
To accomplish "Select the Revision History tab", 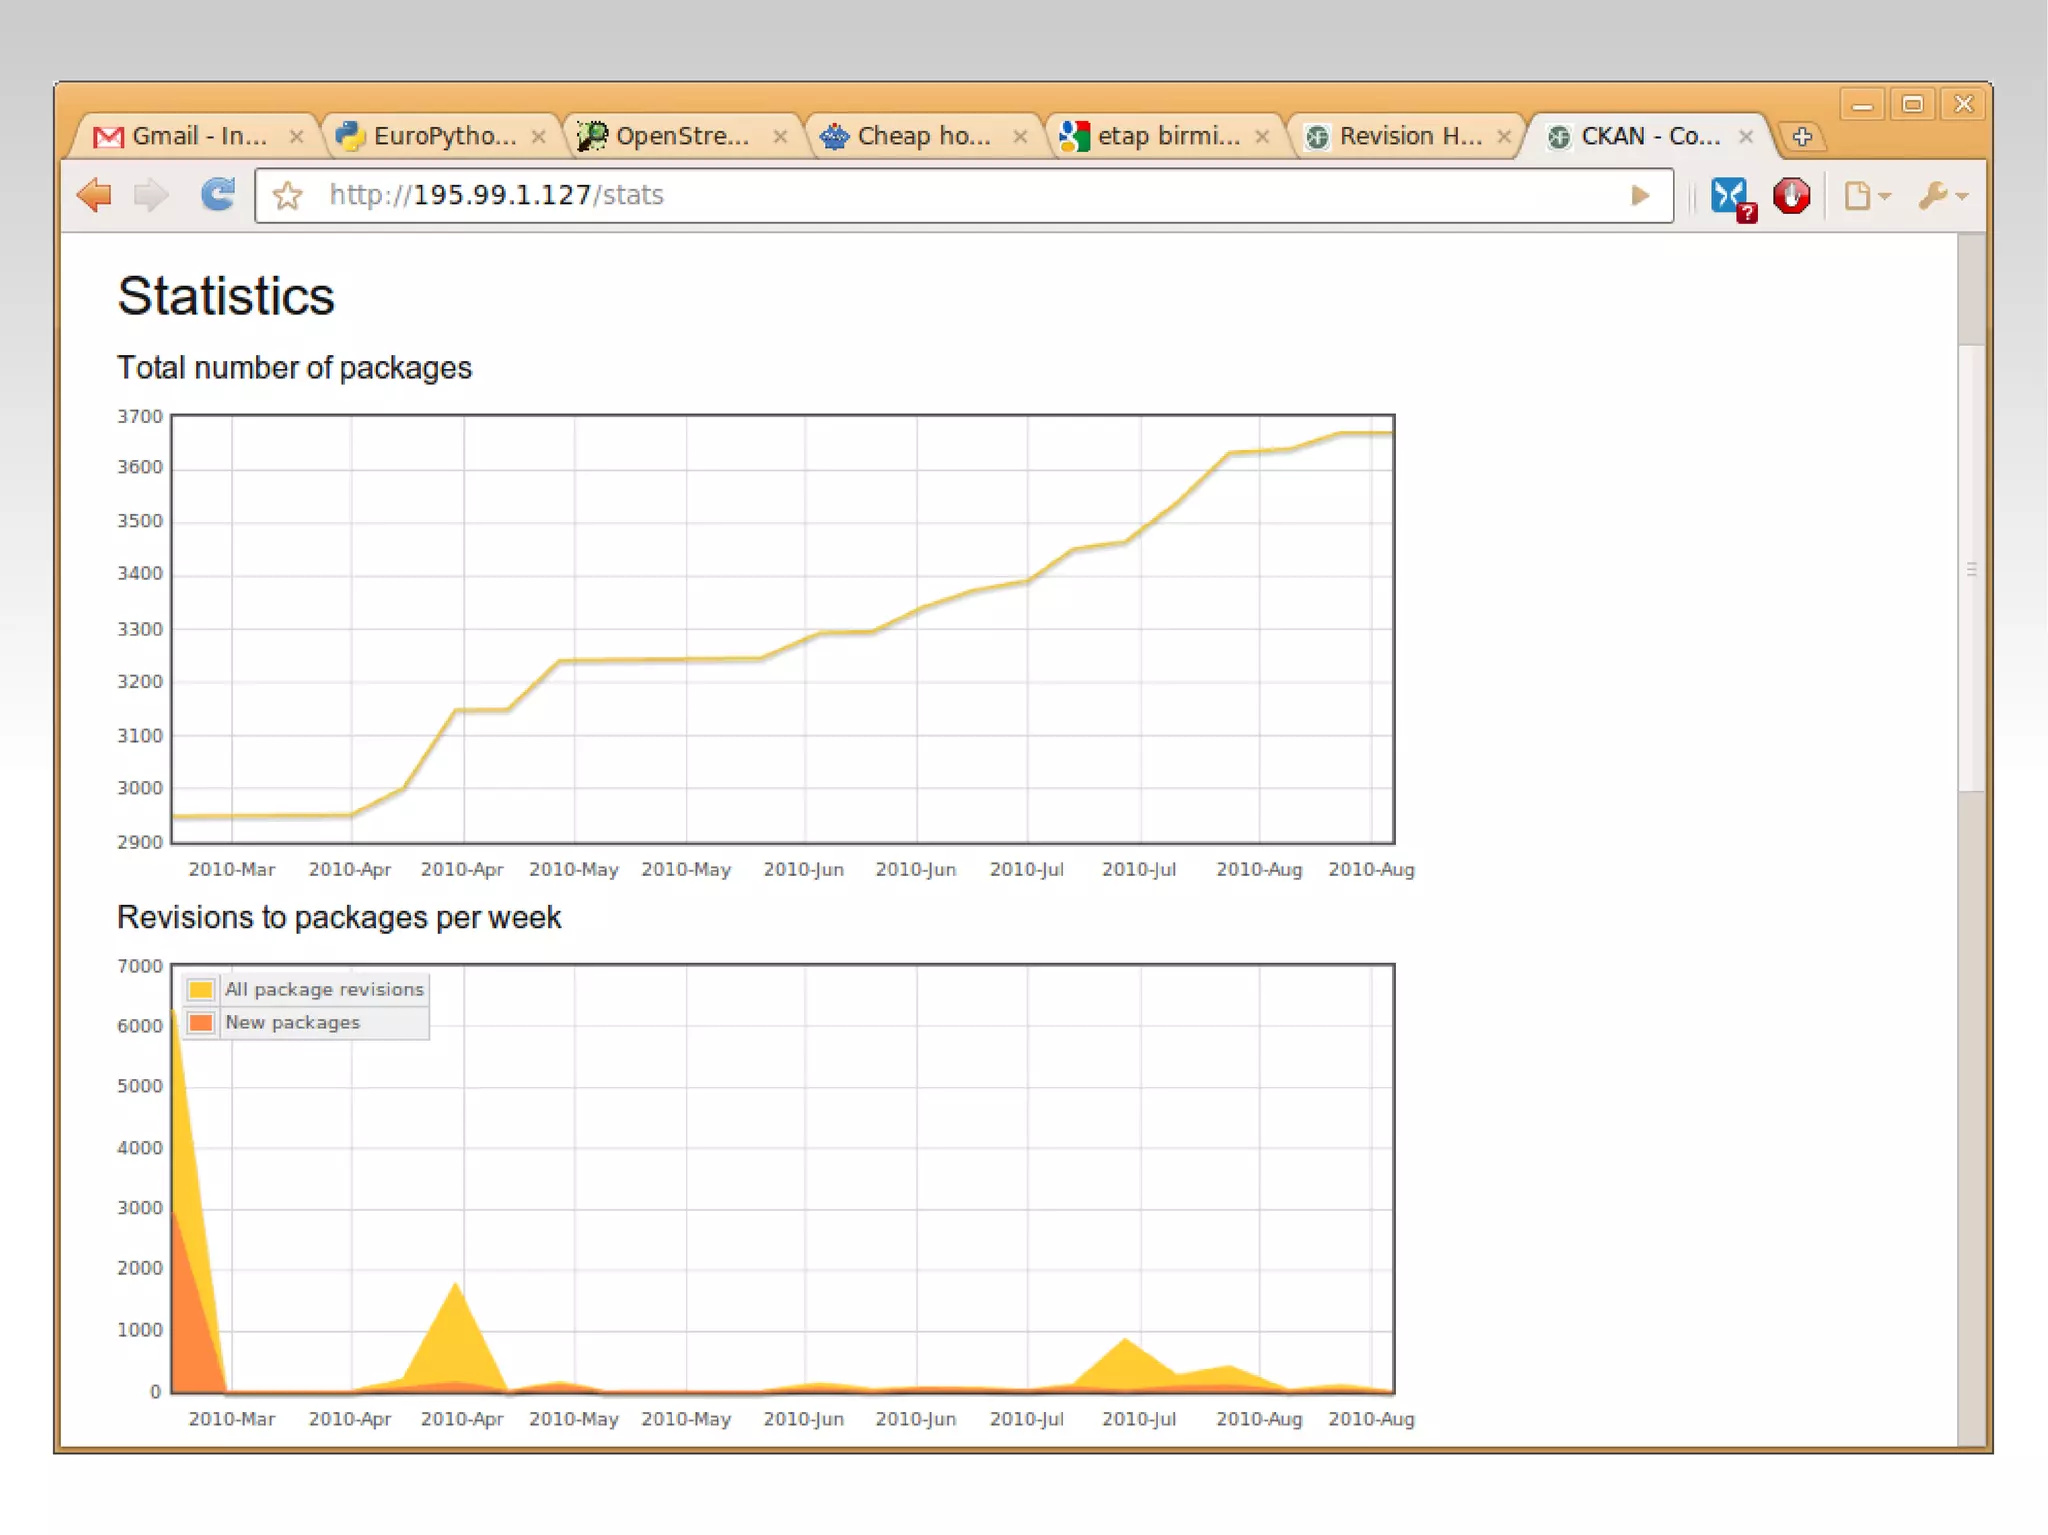I will point(1409,136).
